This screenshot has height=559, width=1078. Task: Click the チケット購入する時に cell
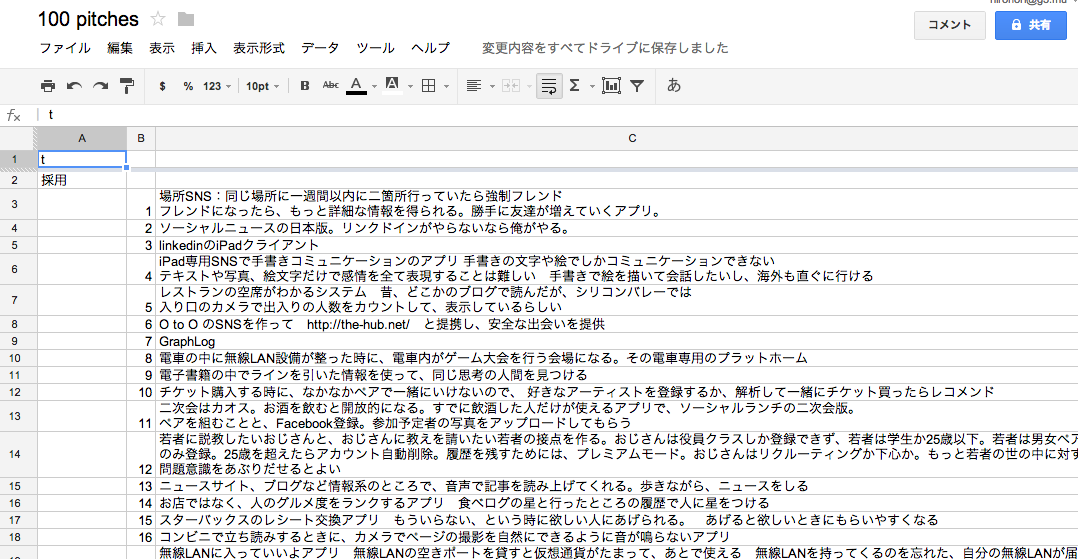pyautogui.click(x=617, y=393)
